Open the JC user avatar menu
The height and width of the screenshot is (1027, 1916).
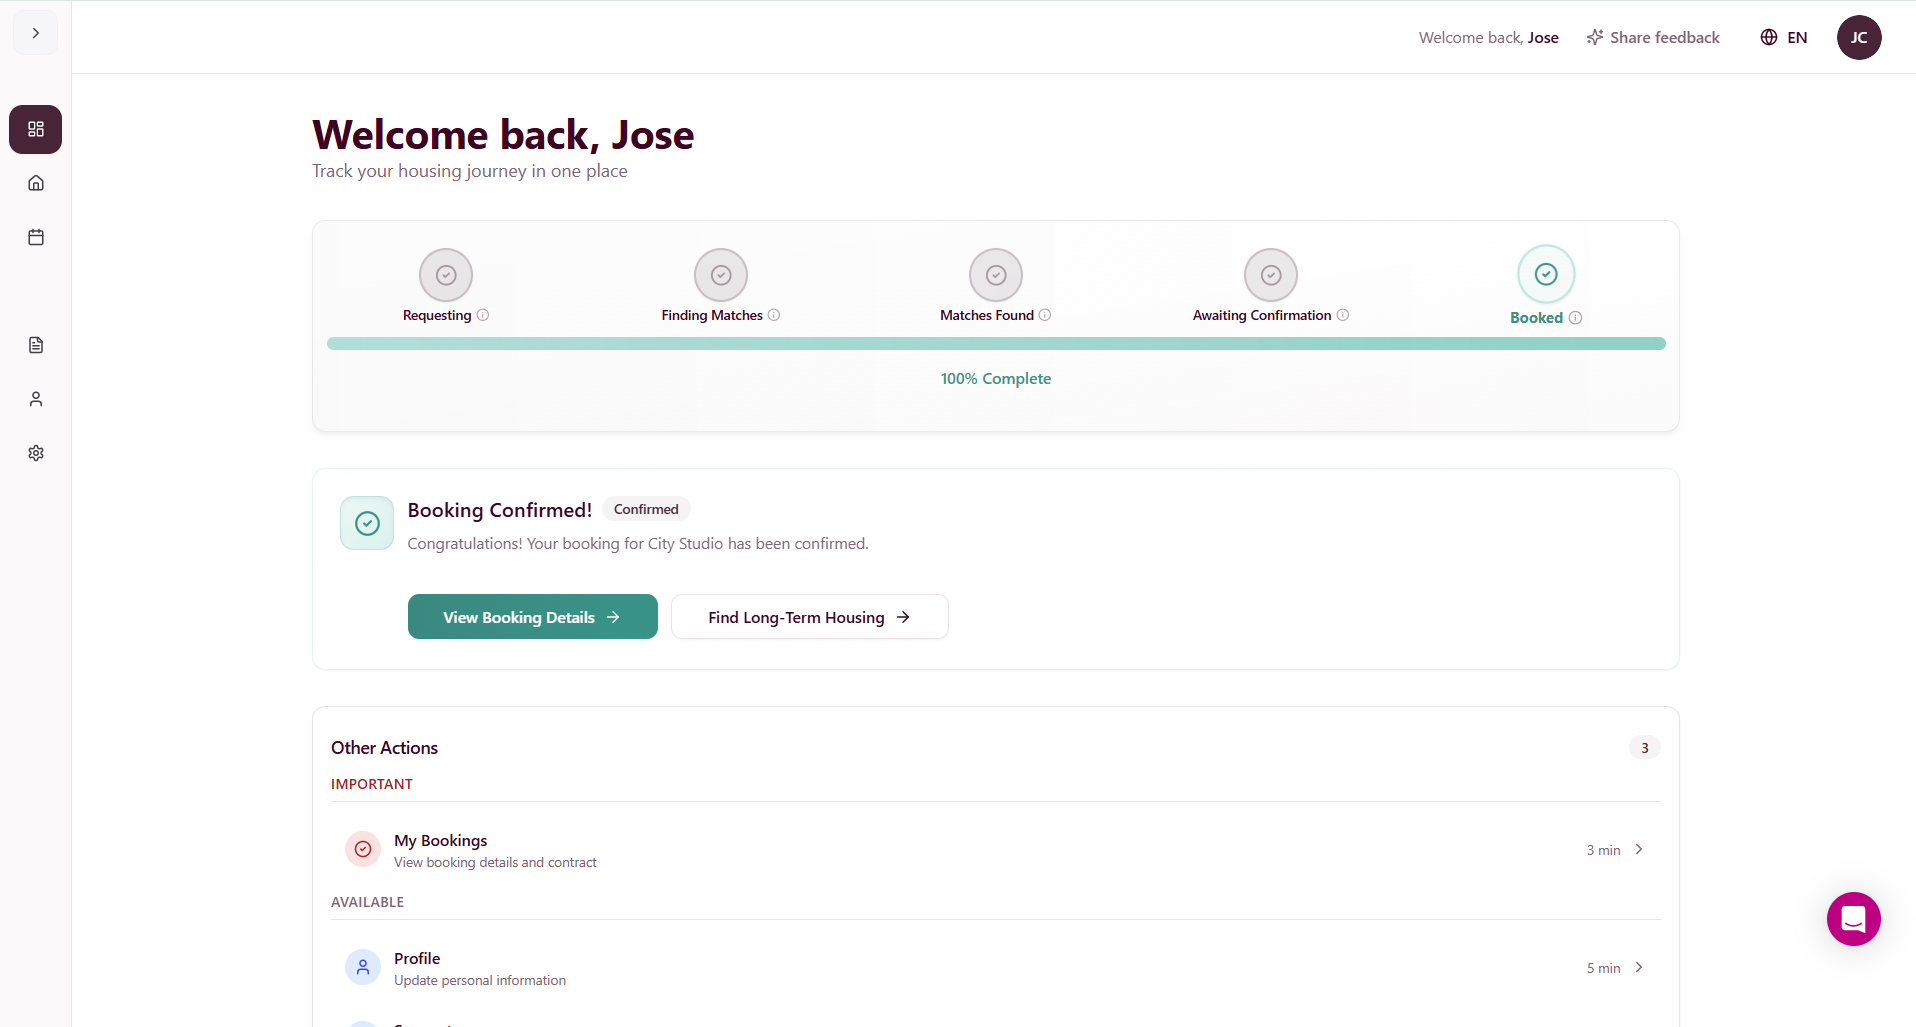[1859, 37]
